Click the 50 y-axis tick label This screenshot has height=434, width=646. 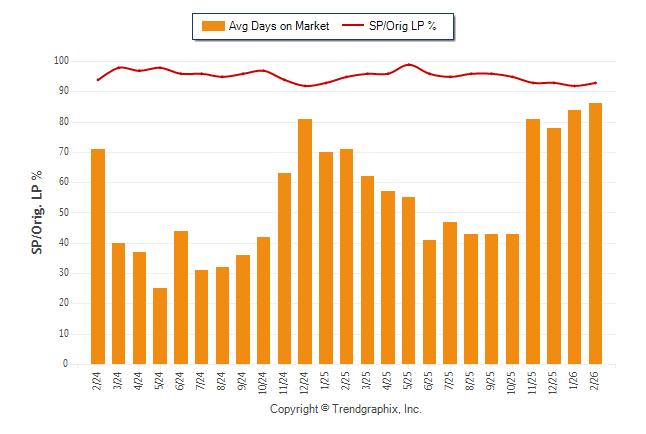click(x=63, y=213)
